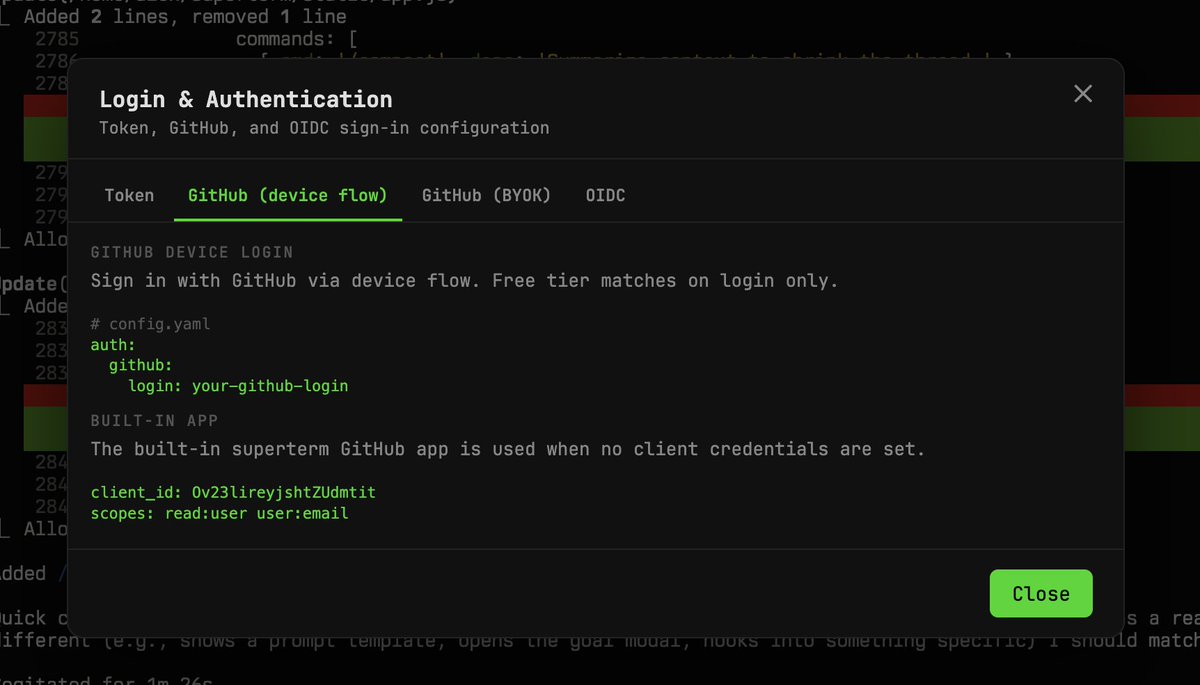This screenshot has height=685, width=1200.
Task: Click the 'github:' line in config
Action: click(x=140, y=365)
